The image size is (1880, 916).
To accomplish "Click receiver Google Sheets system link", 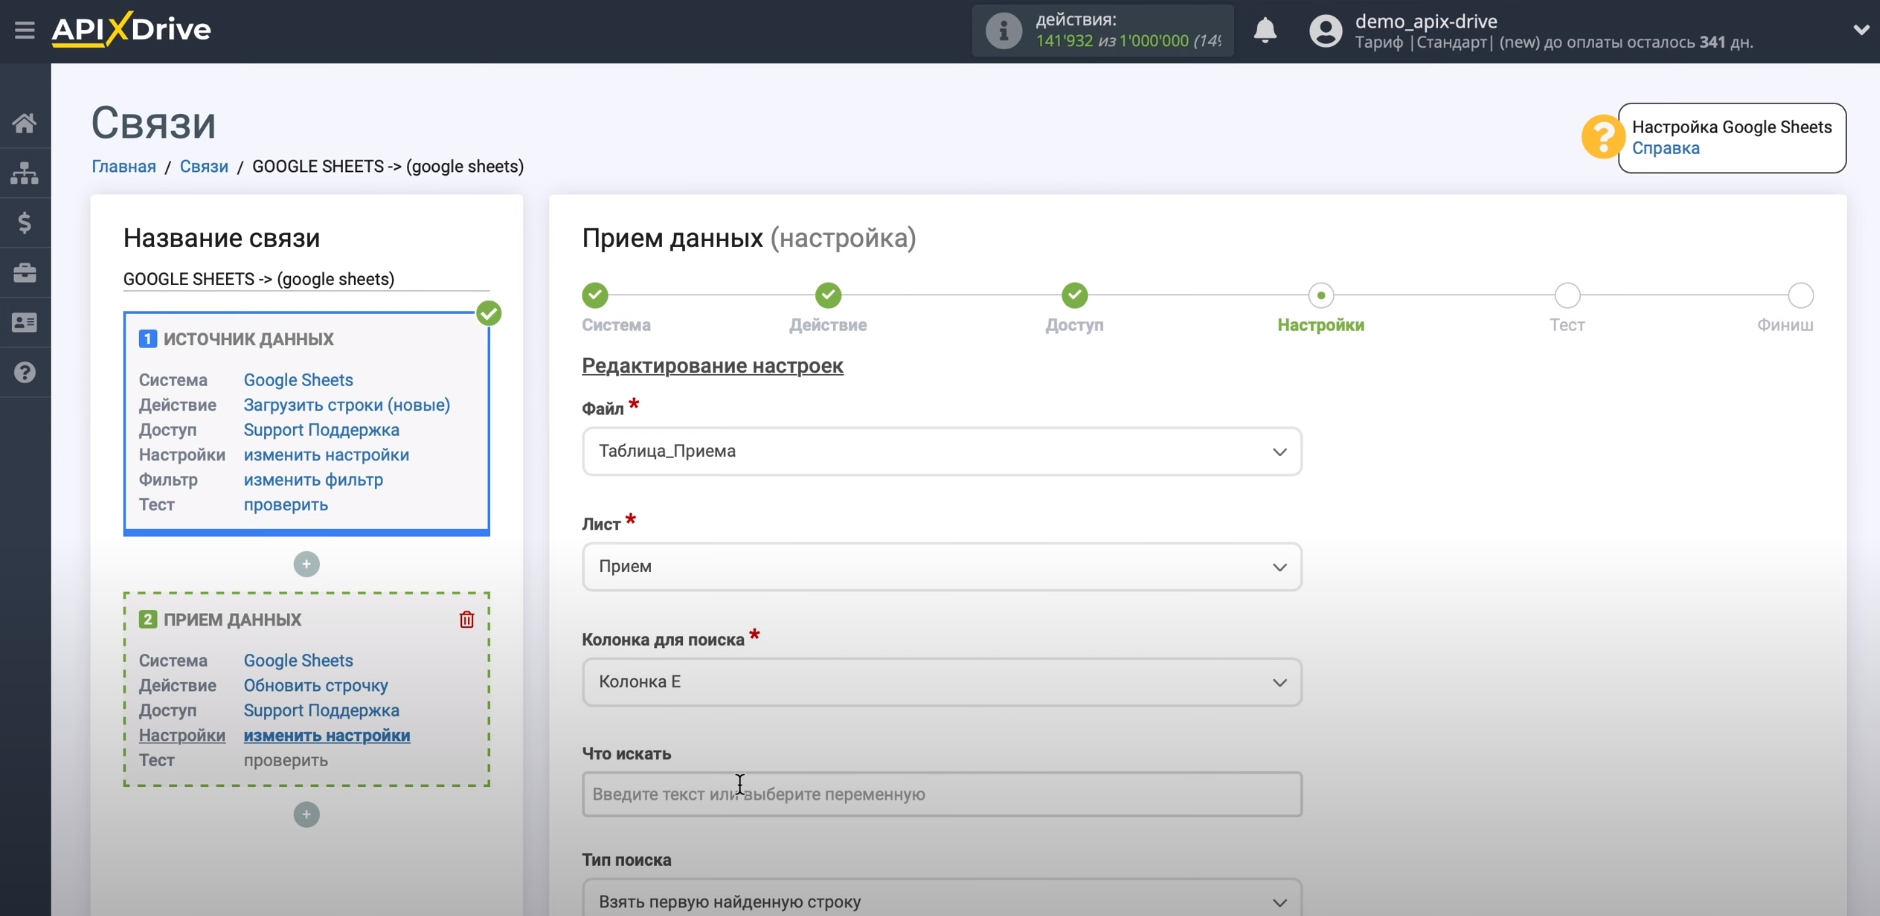I will [x=298, y=661].
